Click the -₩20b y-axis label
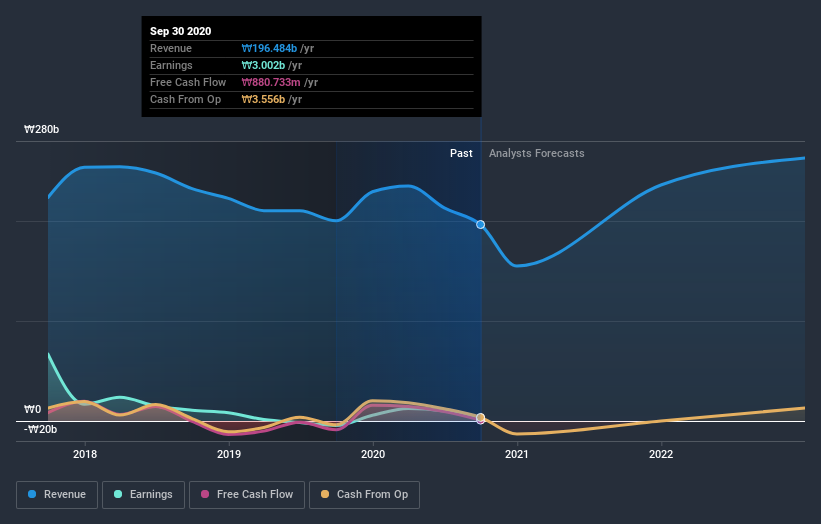 (x=40, y=429)
